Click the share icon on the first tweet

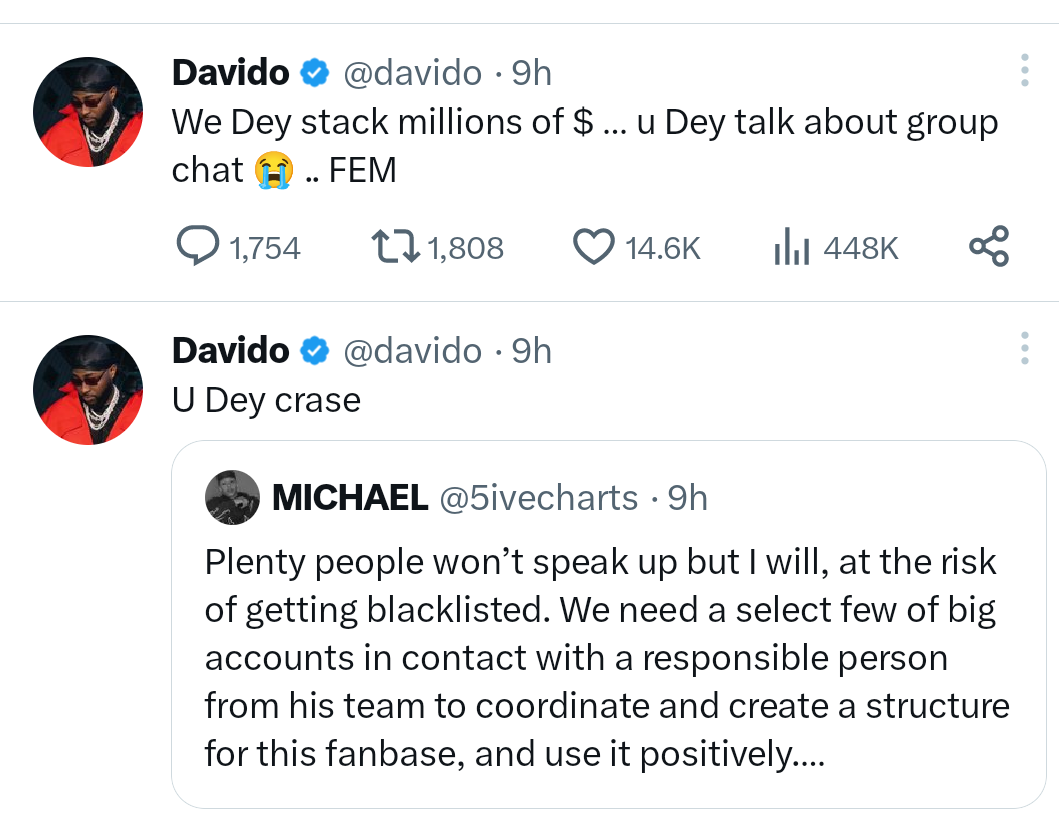point(989,246)
